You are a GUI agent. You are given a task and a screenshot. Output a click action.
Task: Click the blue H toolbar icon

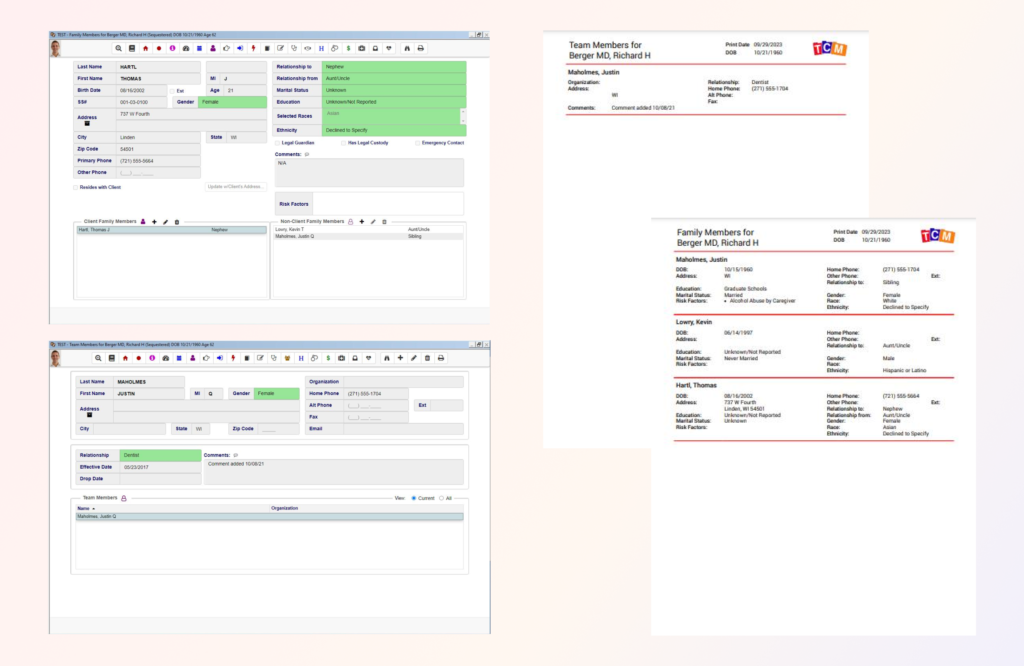pyautogui.click(x=321, y=47)
